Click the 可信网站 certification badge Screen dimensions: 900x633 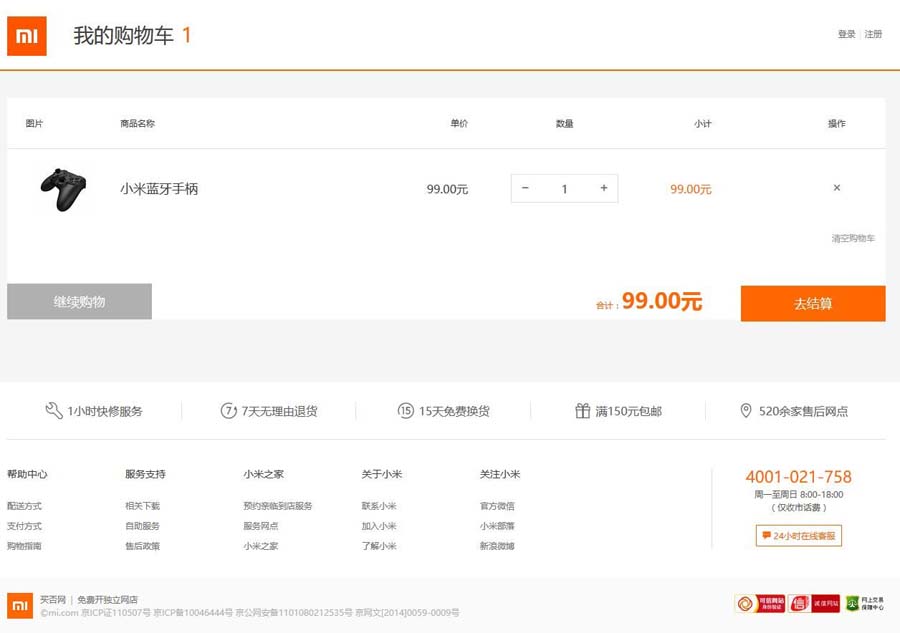click(760, 603)
